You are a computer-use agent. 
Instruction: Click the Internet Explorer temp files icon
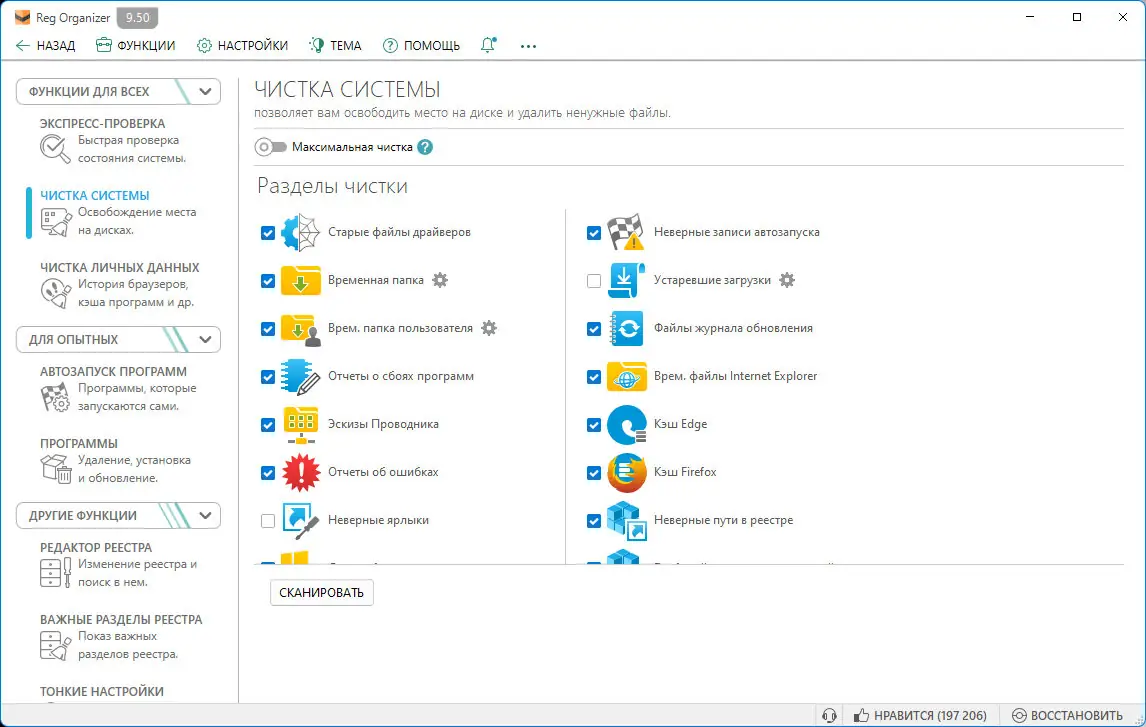tap(626, 376)
